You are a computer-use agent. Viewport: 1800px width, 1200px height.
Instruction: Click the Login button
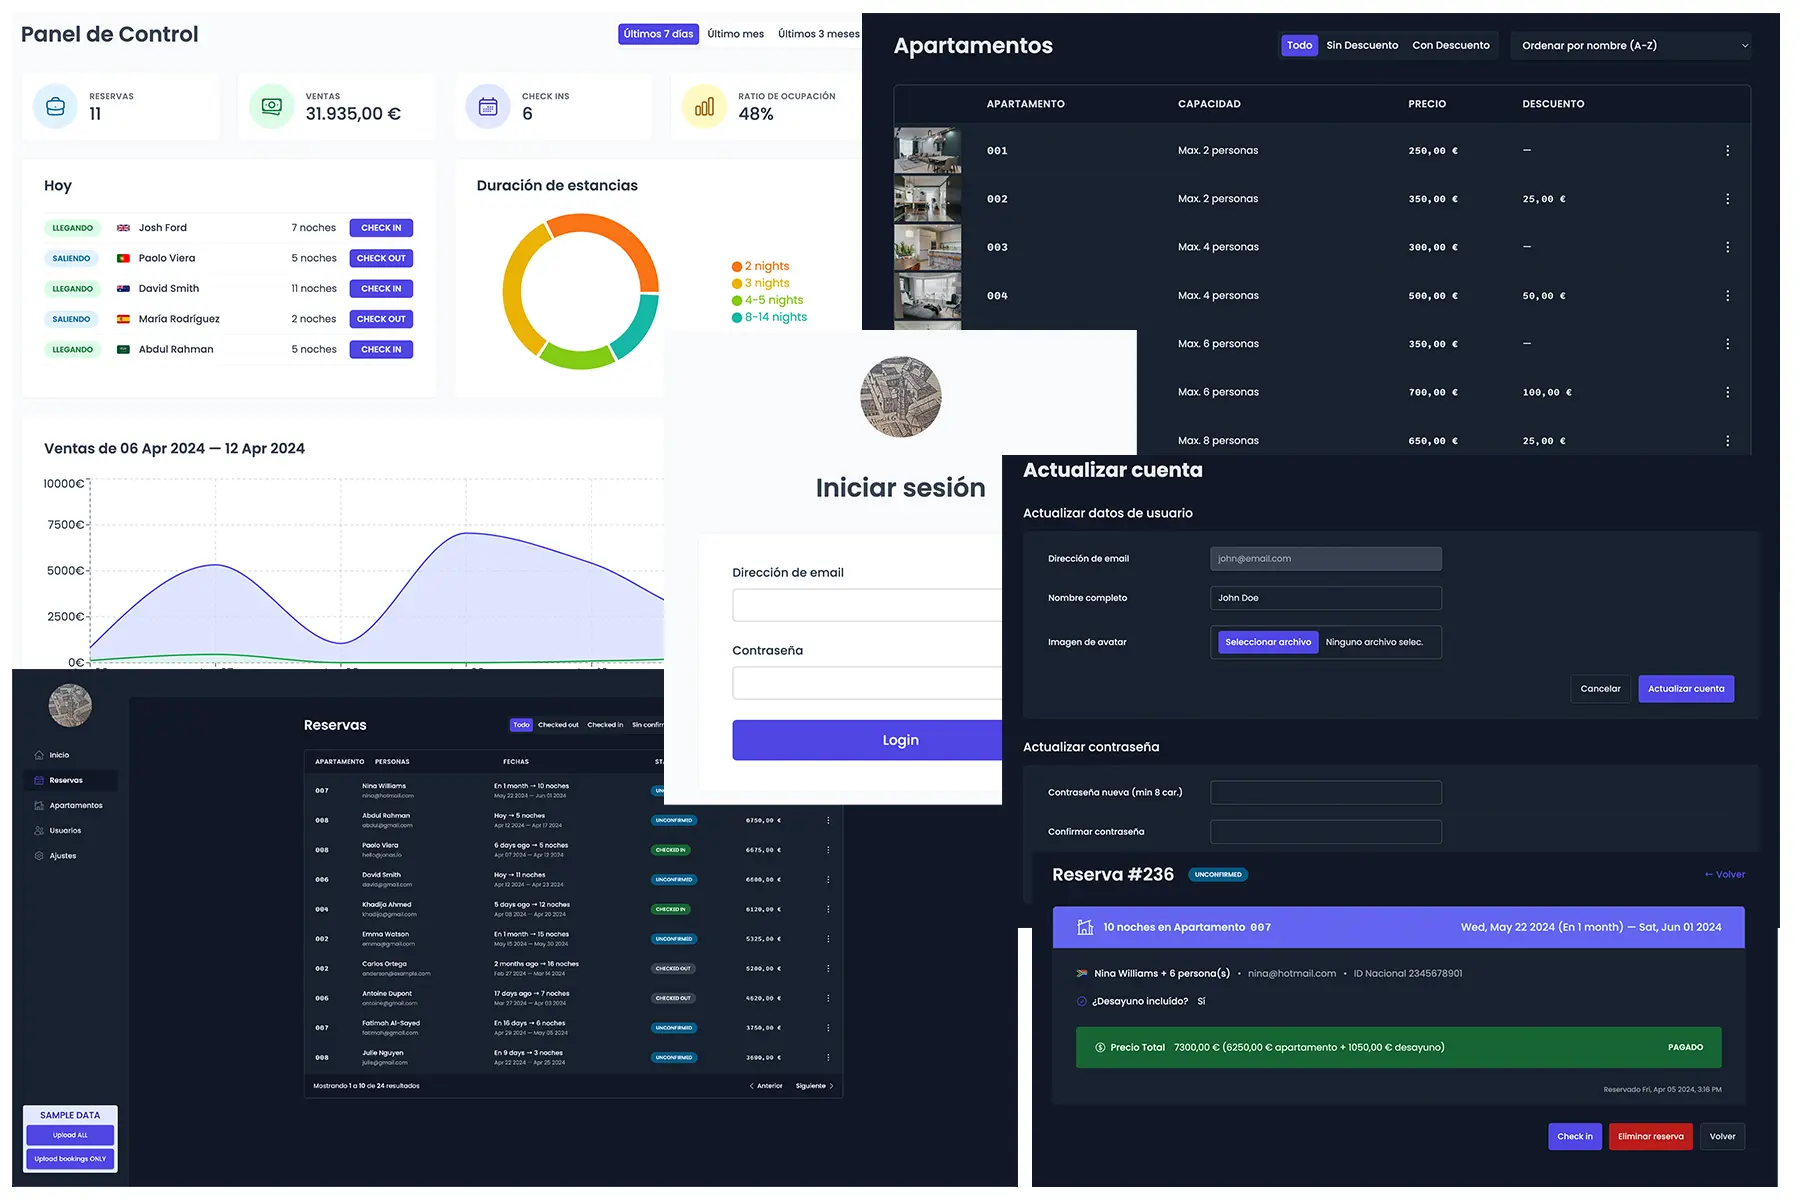pos(867,740)
